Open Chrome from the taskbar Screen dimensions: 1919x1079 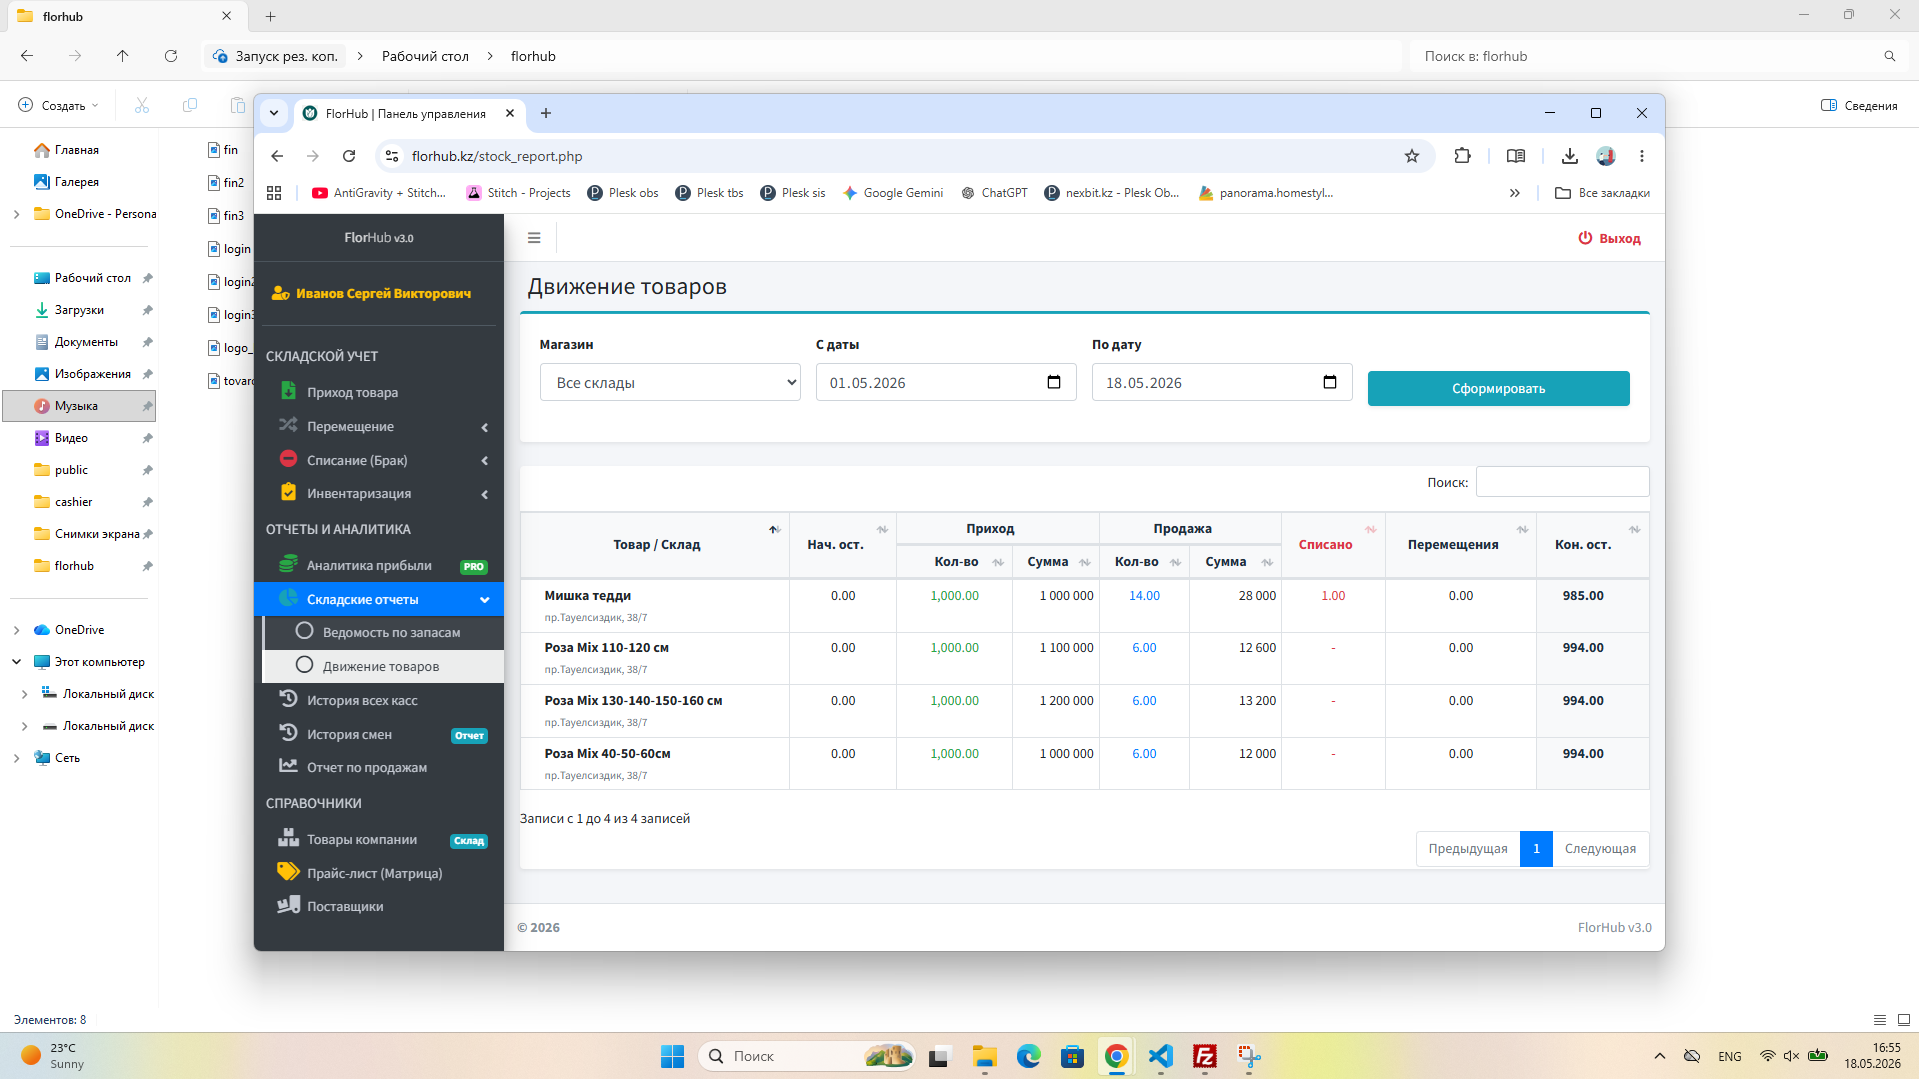point(1116,1056)
